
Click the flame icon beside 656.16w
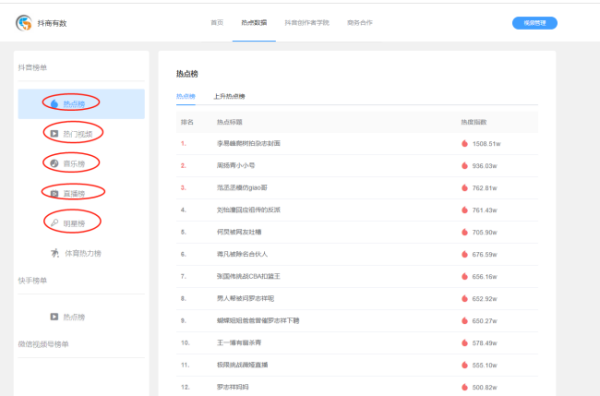pyautogui.click(x=465, y=277)
